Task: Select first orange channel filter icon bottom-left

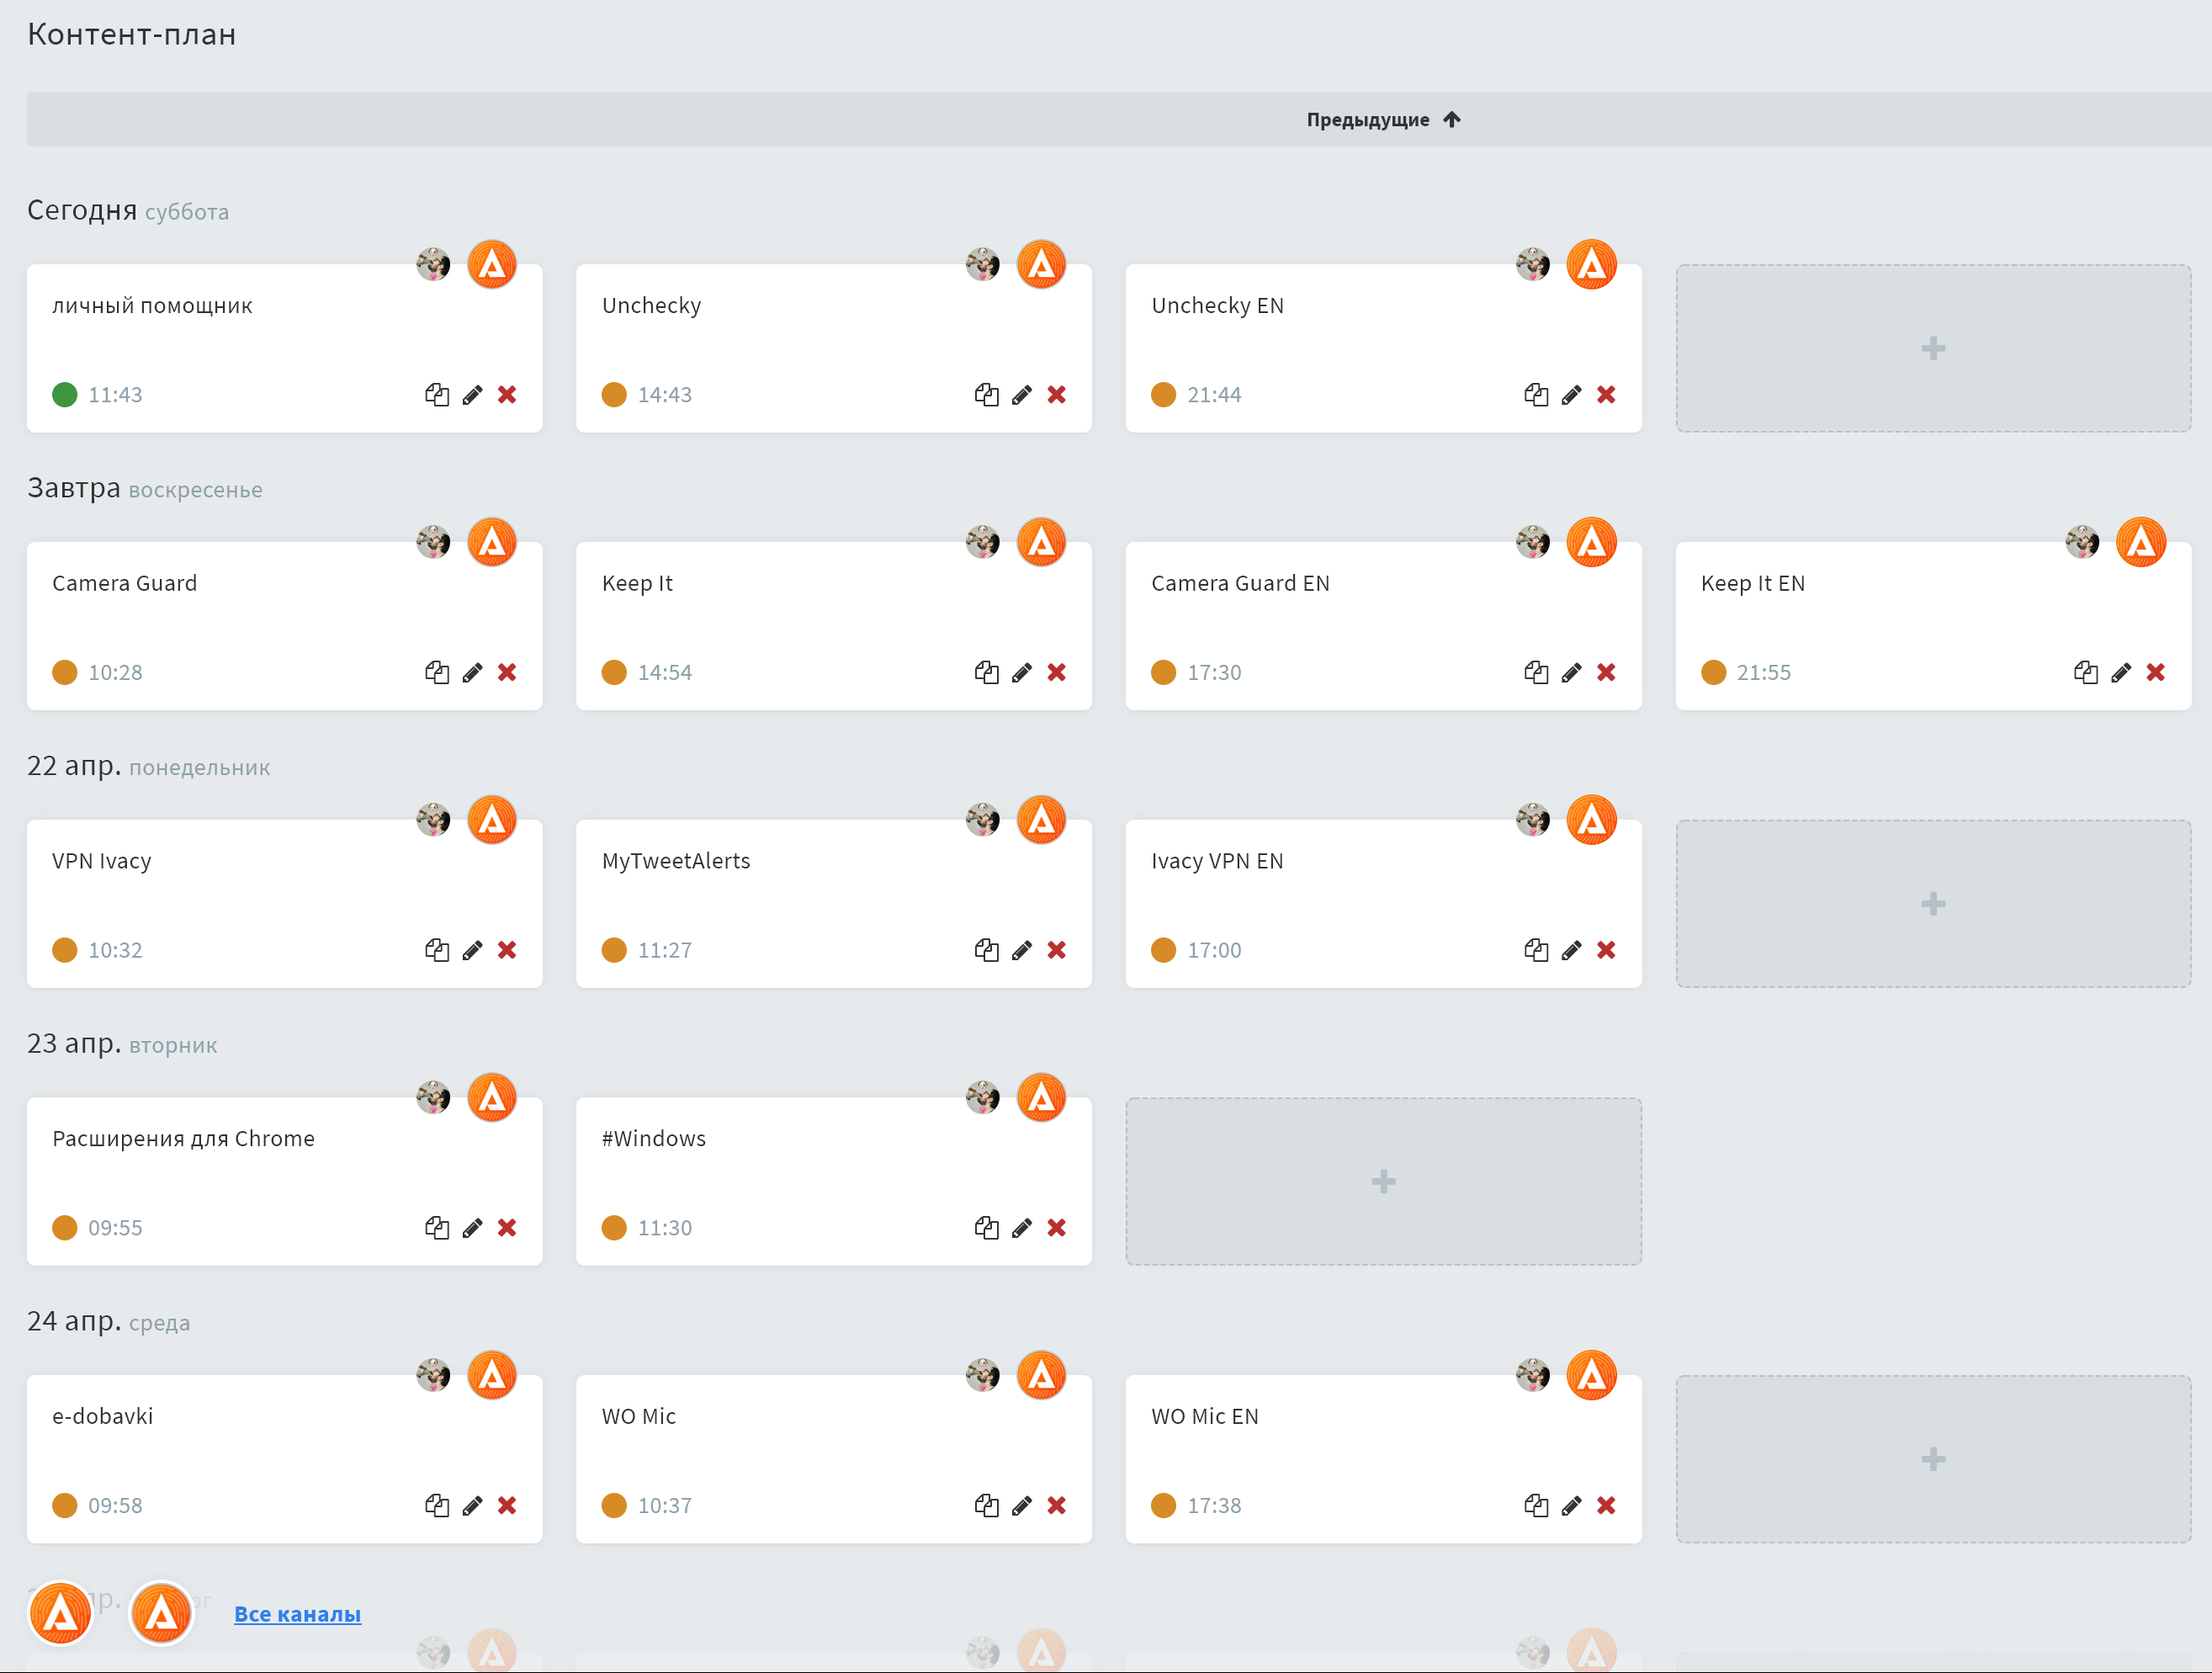Action: 61,1613
